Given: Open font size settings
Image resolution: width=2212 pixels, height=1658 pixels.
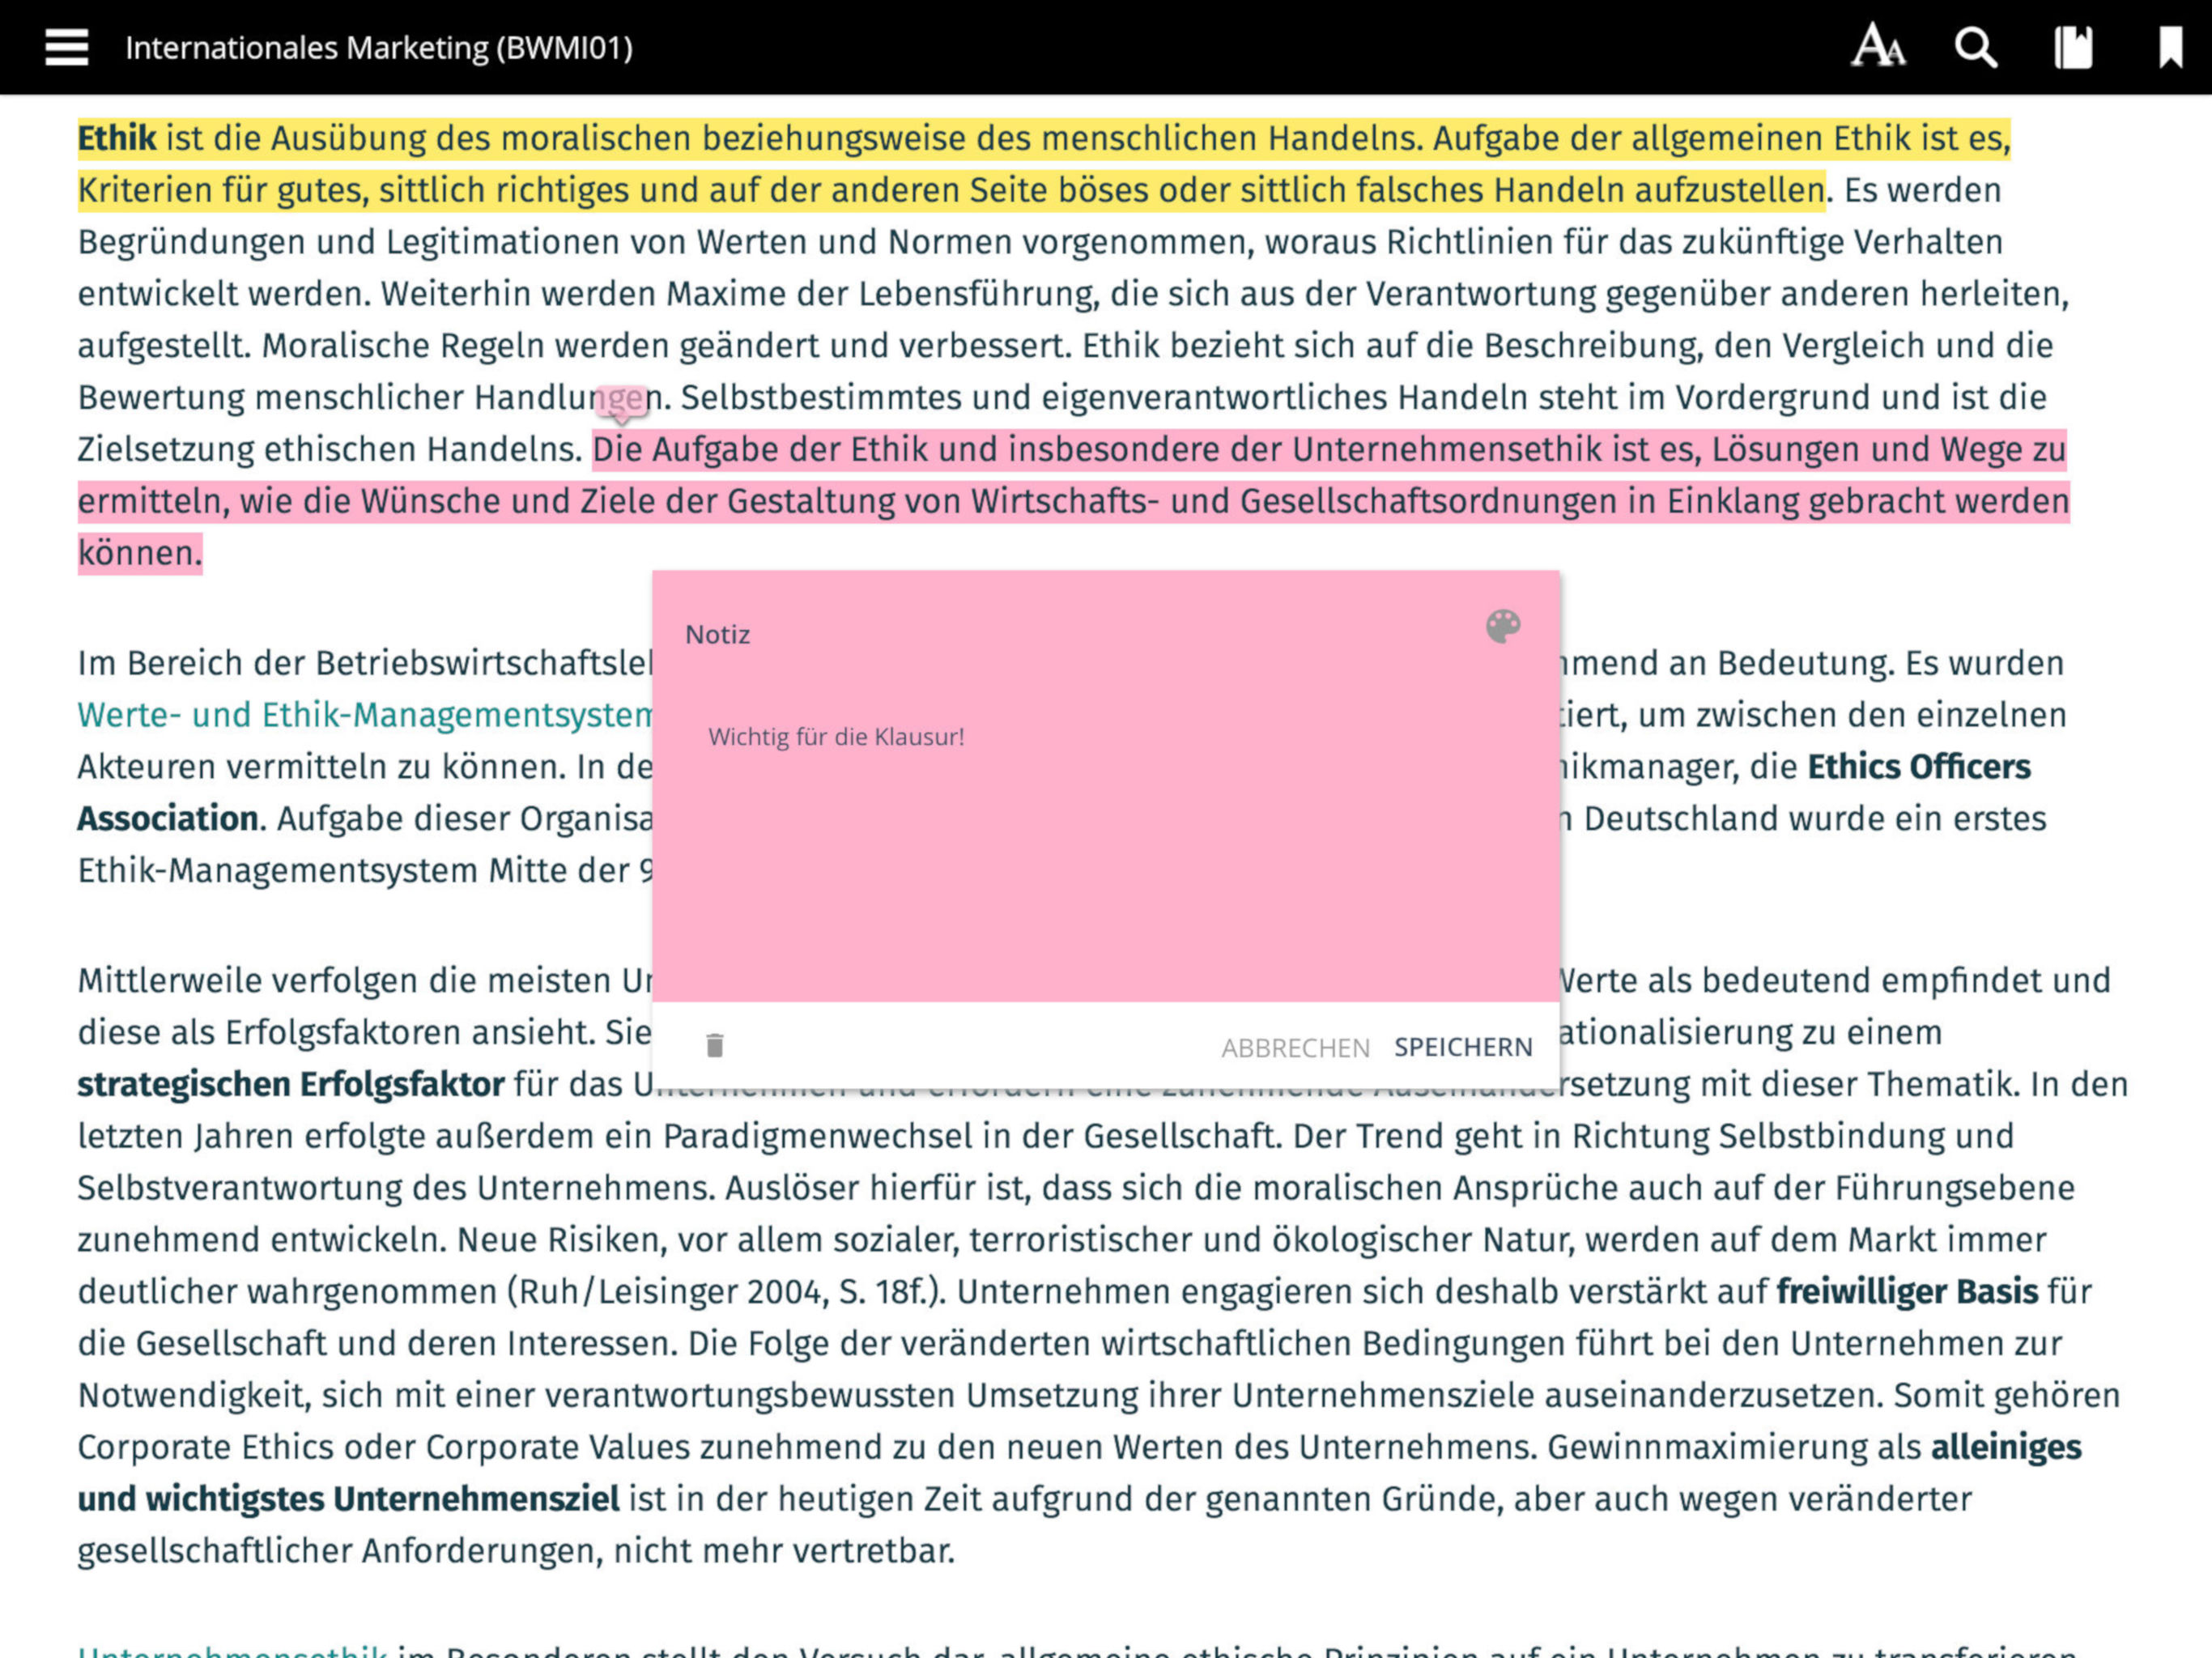Looking at the screenshot, I should point(1877,47).
